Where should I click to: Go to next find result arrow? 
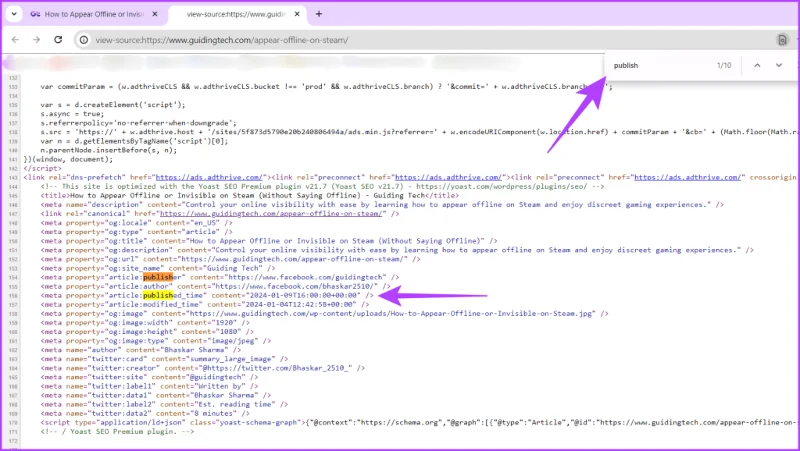click(779, 65)
